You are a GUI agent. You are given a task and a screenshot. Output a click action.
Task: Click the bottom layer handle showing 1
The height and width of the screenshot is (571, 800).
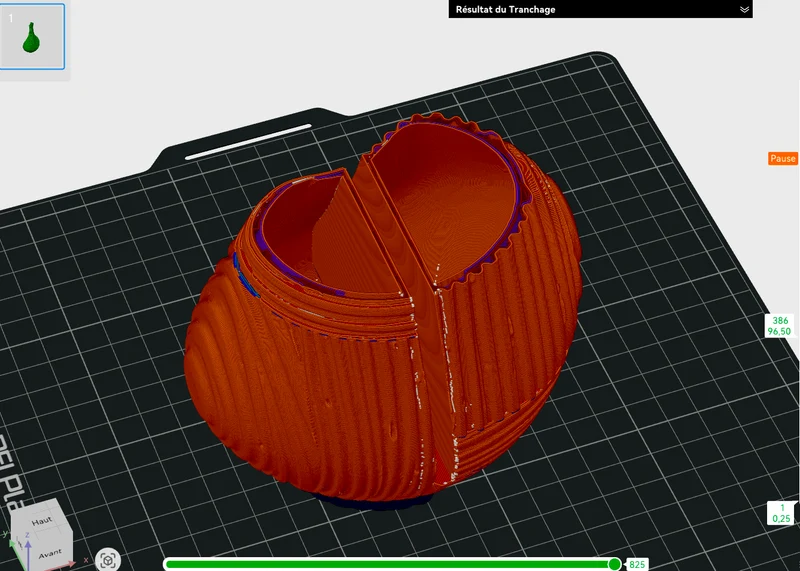781,513
